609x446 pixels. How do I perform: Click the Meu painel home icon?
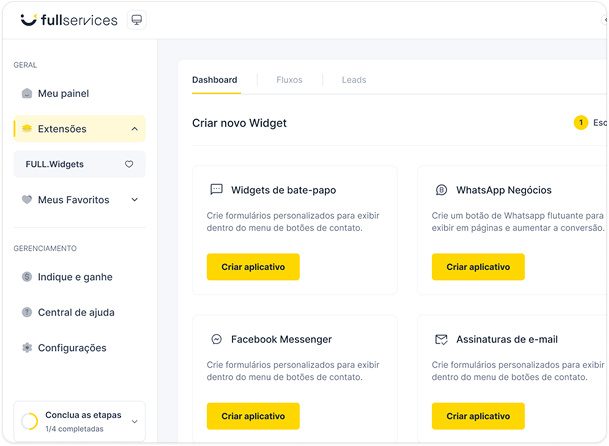coord(26,94)
